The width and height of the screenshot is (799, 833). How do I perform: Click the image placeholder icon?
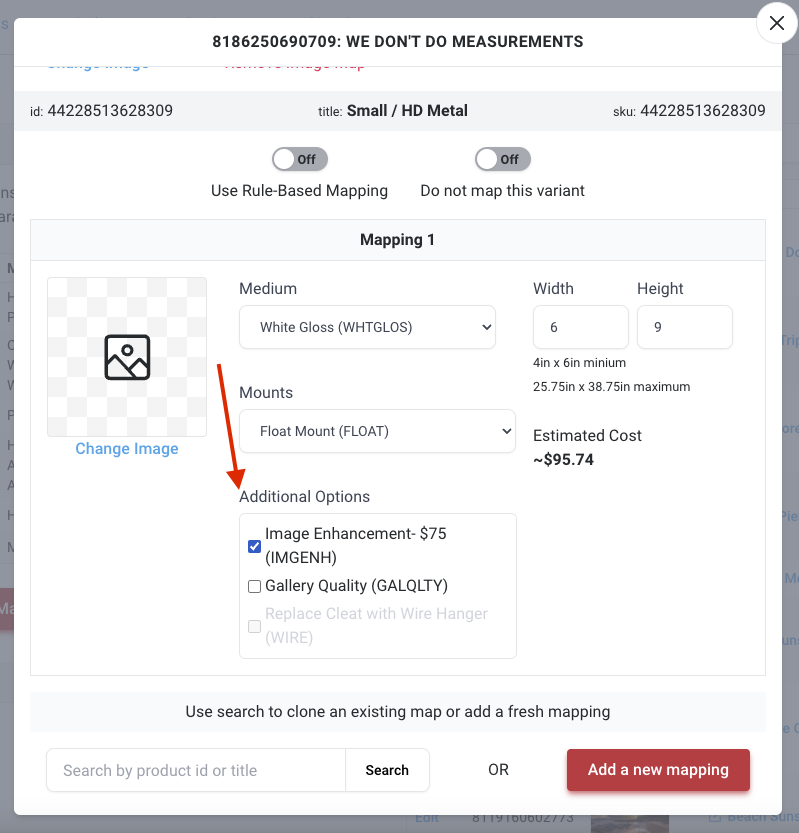127,357
